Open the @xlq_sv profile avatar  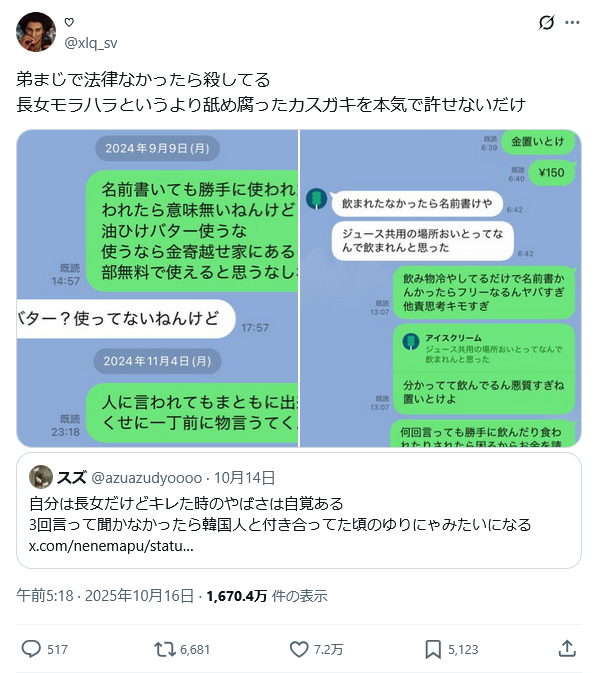tap(36, 32)
